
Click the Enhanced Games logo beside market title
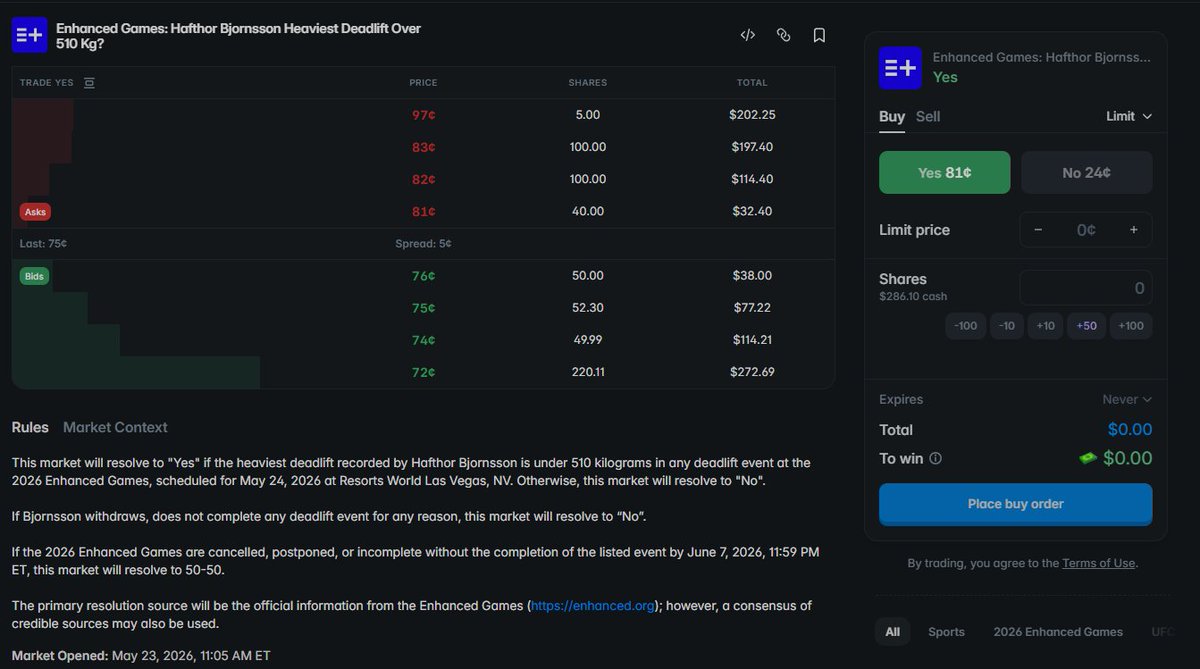[29, 35]
